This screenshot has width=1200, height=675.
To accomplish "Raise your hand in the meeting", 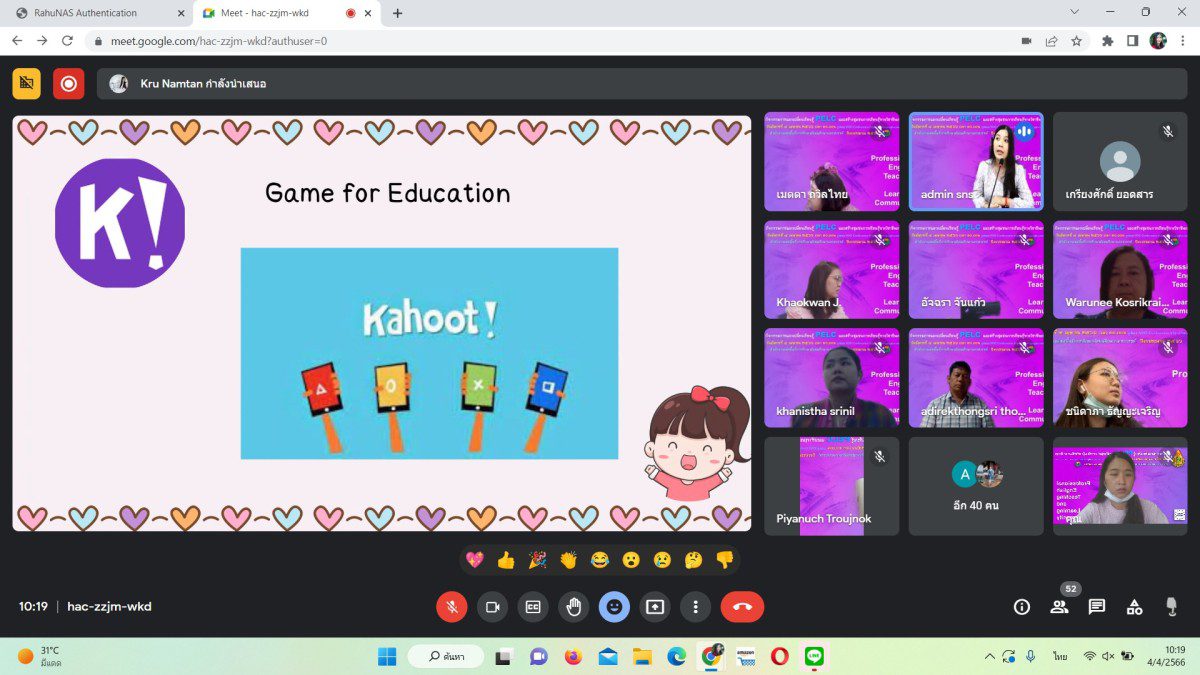I will [x=573, y=606].
